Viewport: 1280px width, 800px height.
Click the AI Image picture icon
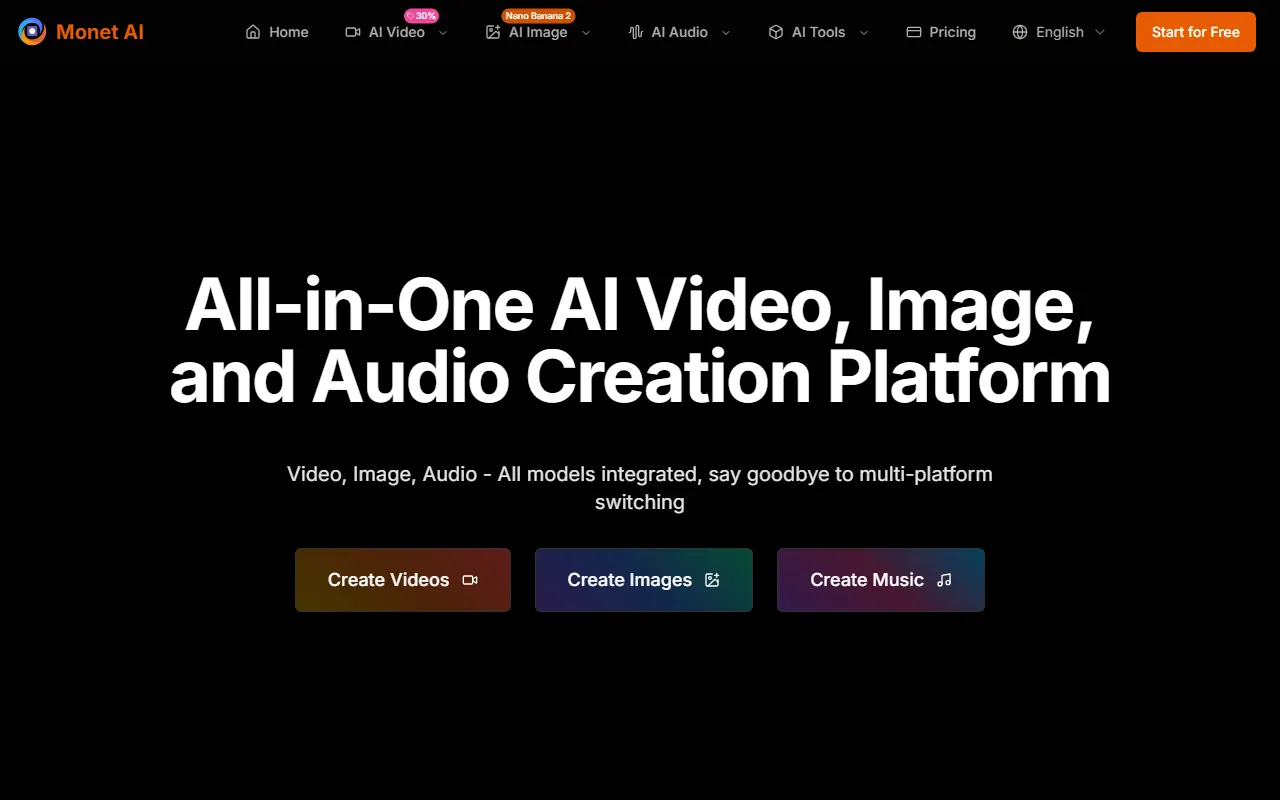pos(493,32)
